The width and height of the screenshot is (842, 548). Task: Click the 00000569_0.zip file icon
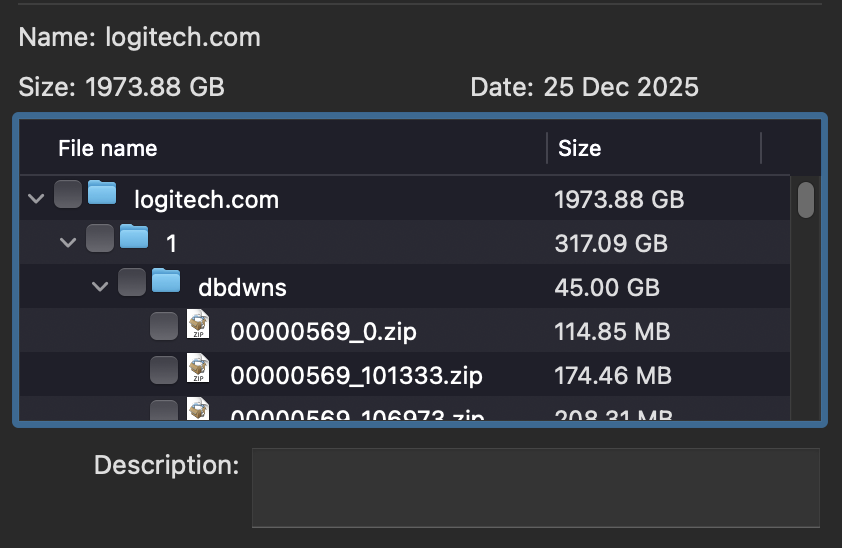click(198, 326)
